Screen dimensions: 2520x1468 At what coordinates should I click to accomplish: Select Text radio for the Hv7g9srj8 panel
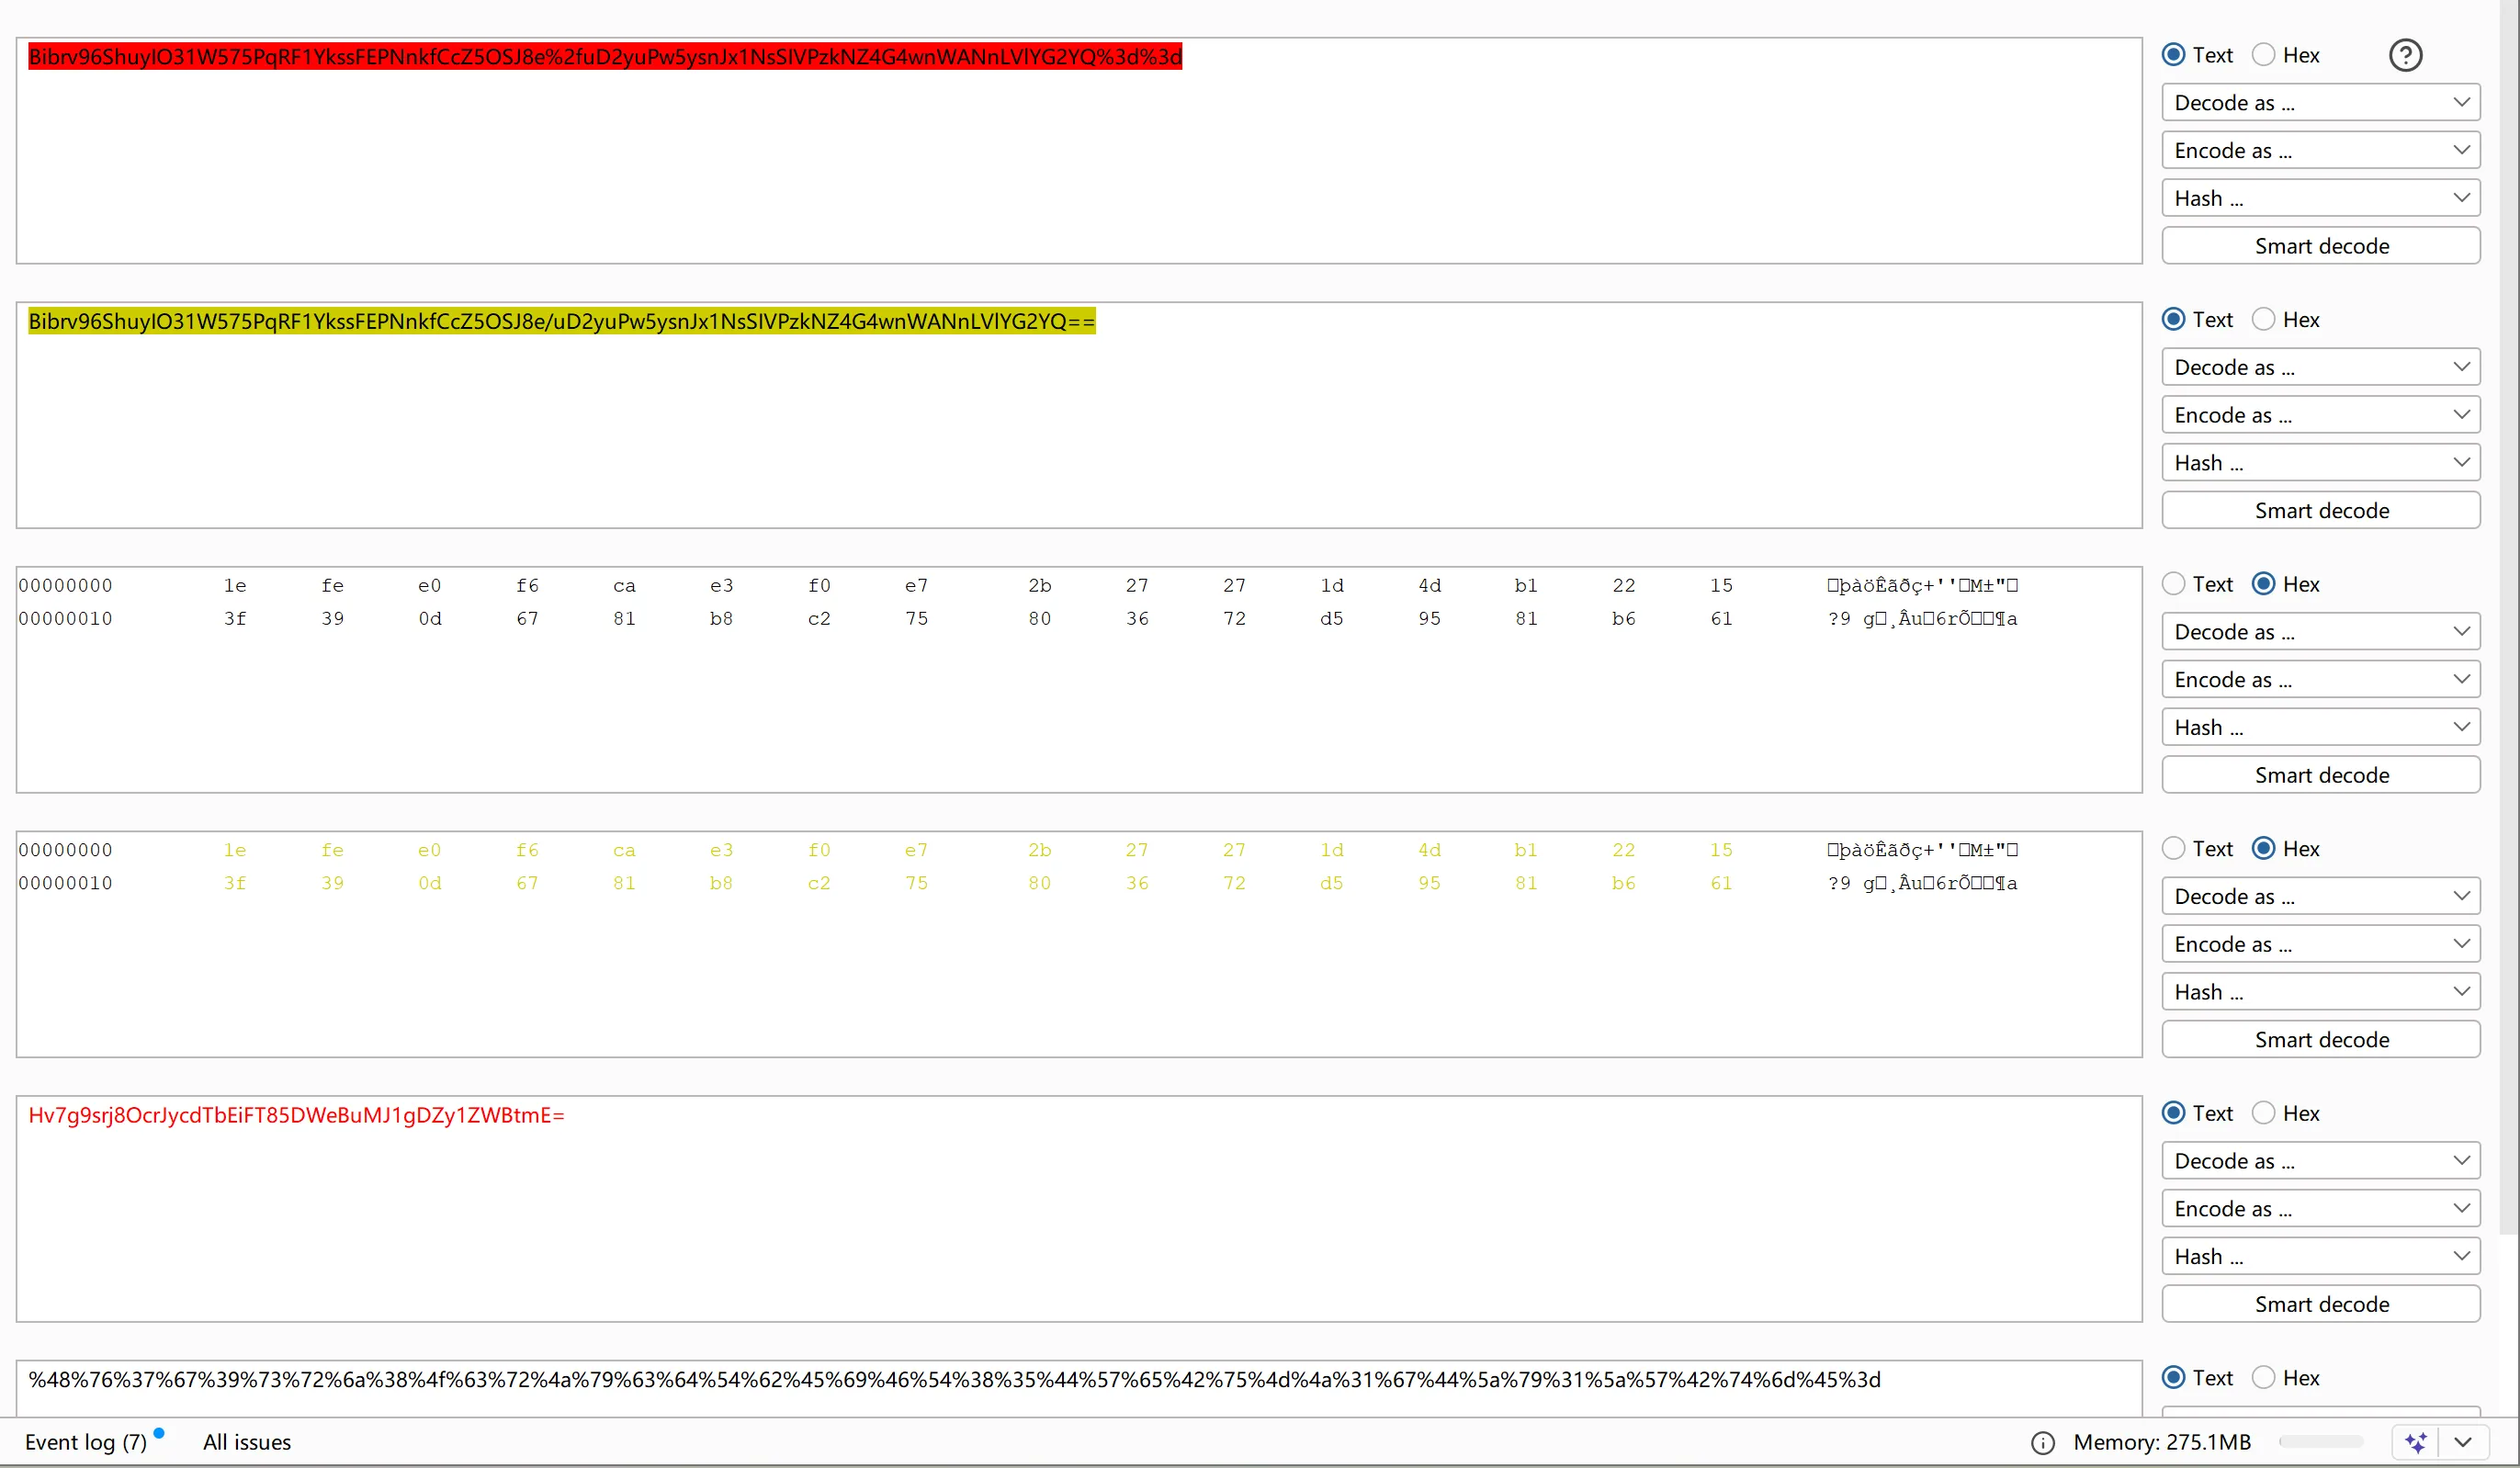(2197, 1113)
